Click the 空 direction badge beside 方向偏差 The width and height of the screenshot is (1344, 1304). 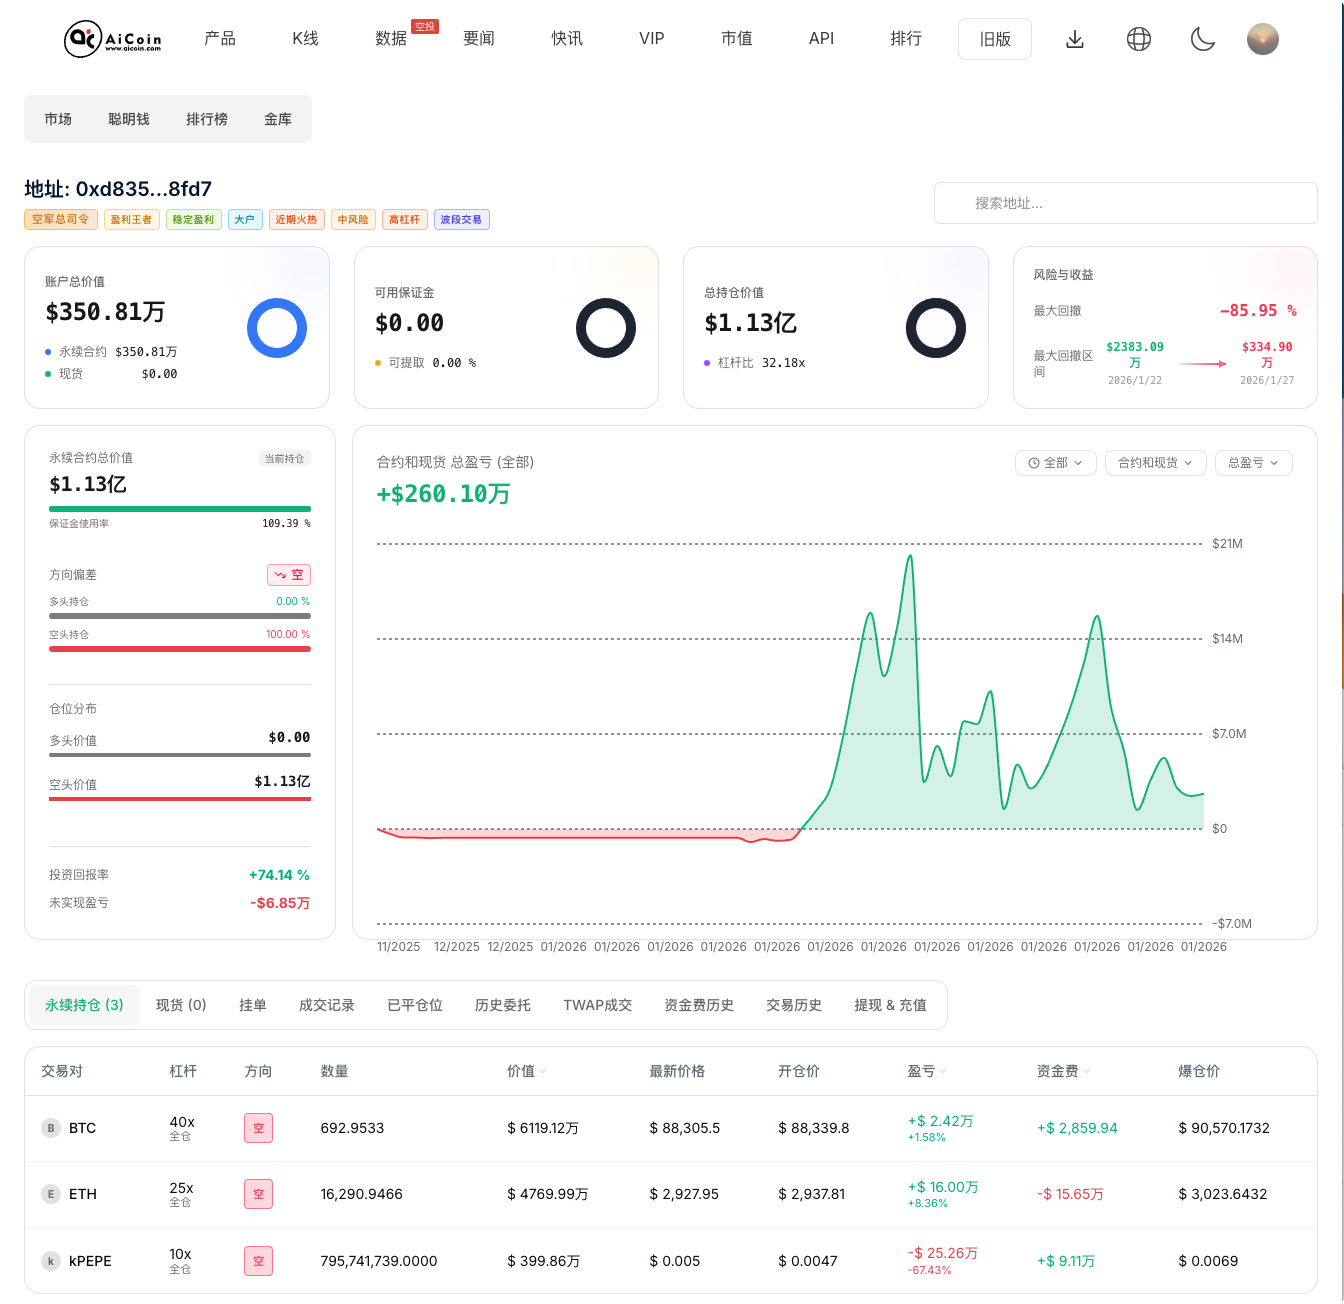(x=288, y=574)
